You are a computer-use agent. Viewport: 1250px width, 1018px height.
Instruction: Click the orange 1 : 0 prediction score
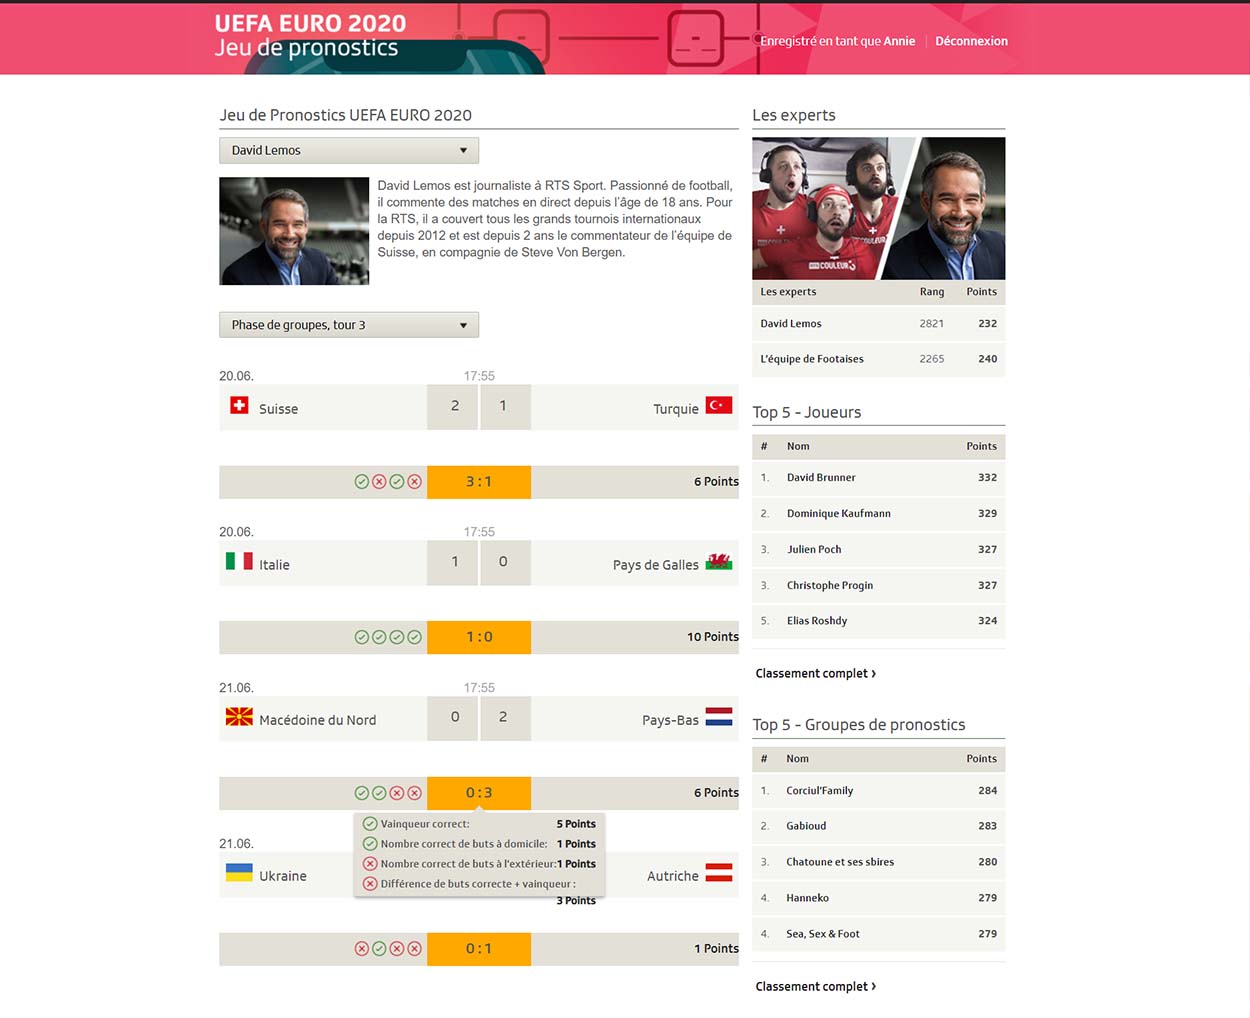click(x=479, y=637)
